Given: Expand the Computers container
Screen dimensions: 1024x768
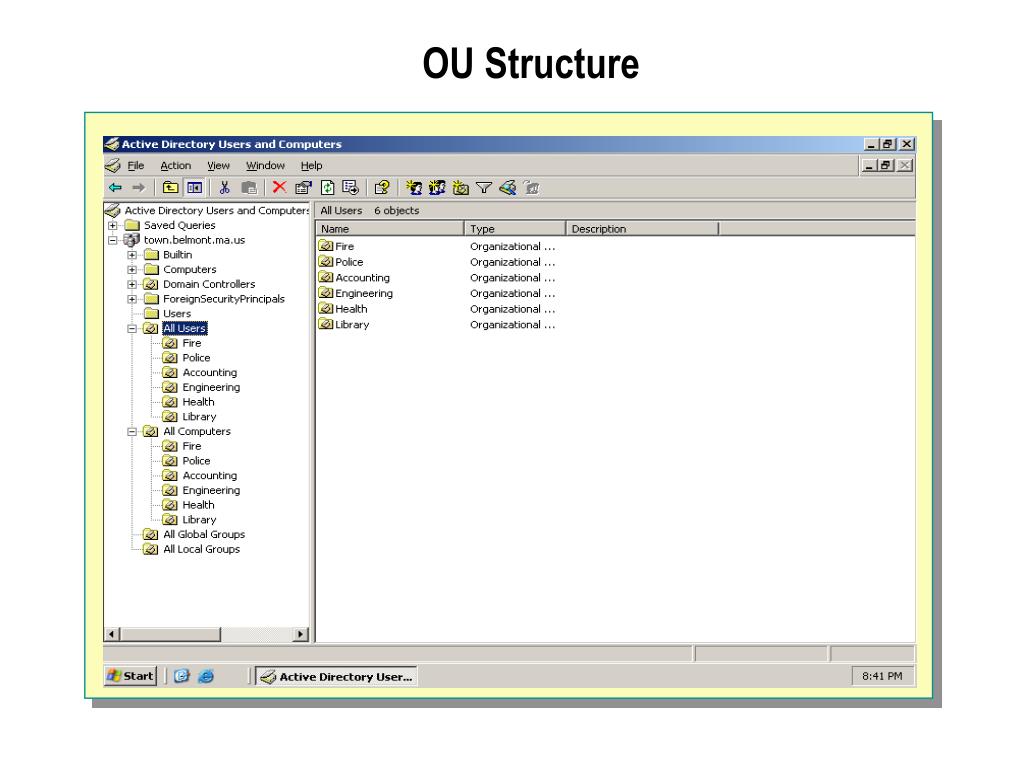Looking at the screenshot, I should tap(132, 270).
